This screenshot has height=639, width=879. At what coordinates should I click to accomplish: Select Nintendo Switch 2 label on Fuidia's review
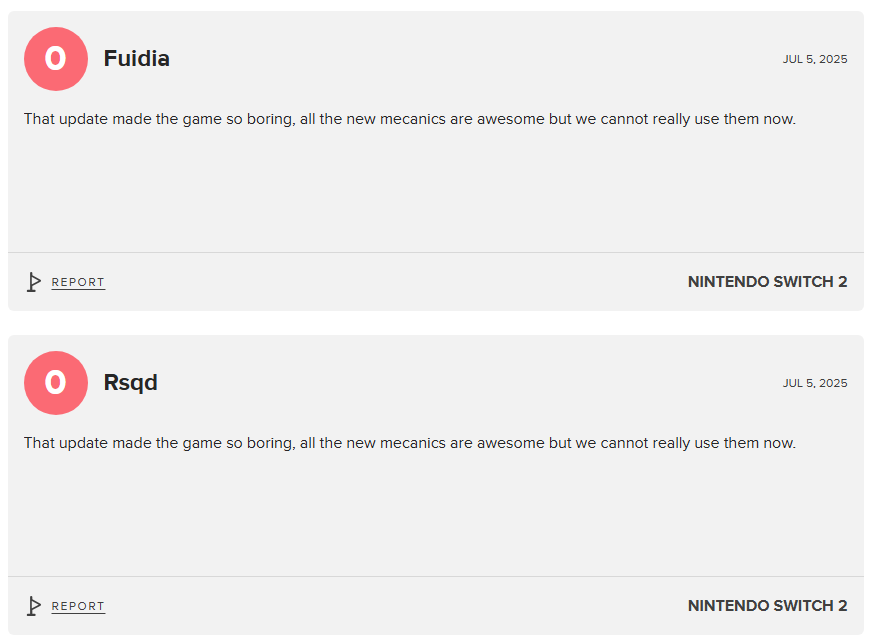[x=767, y=282]
